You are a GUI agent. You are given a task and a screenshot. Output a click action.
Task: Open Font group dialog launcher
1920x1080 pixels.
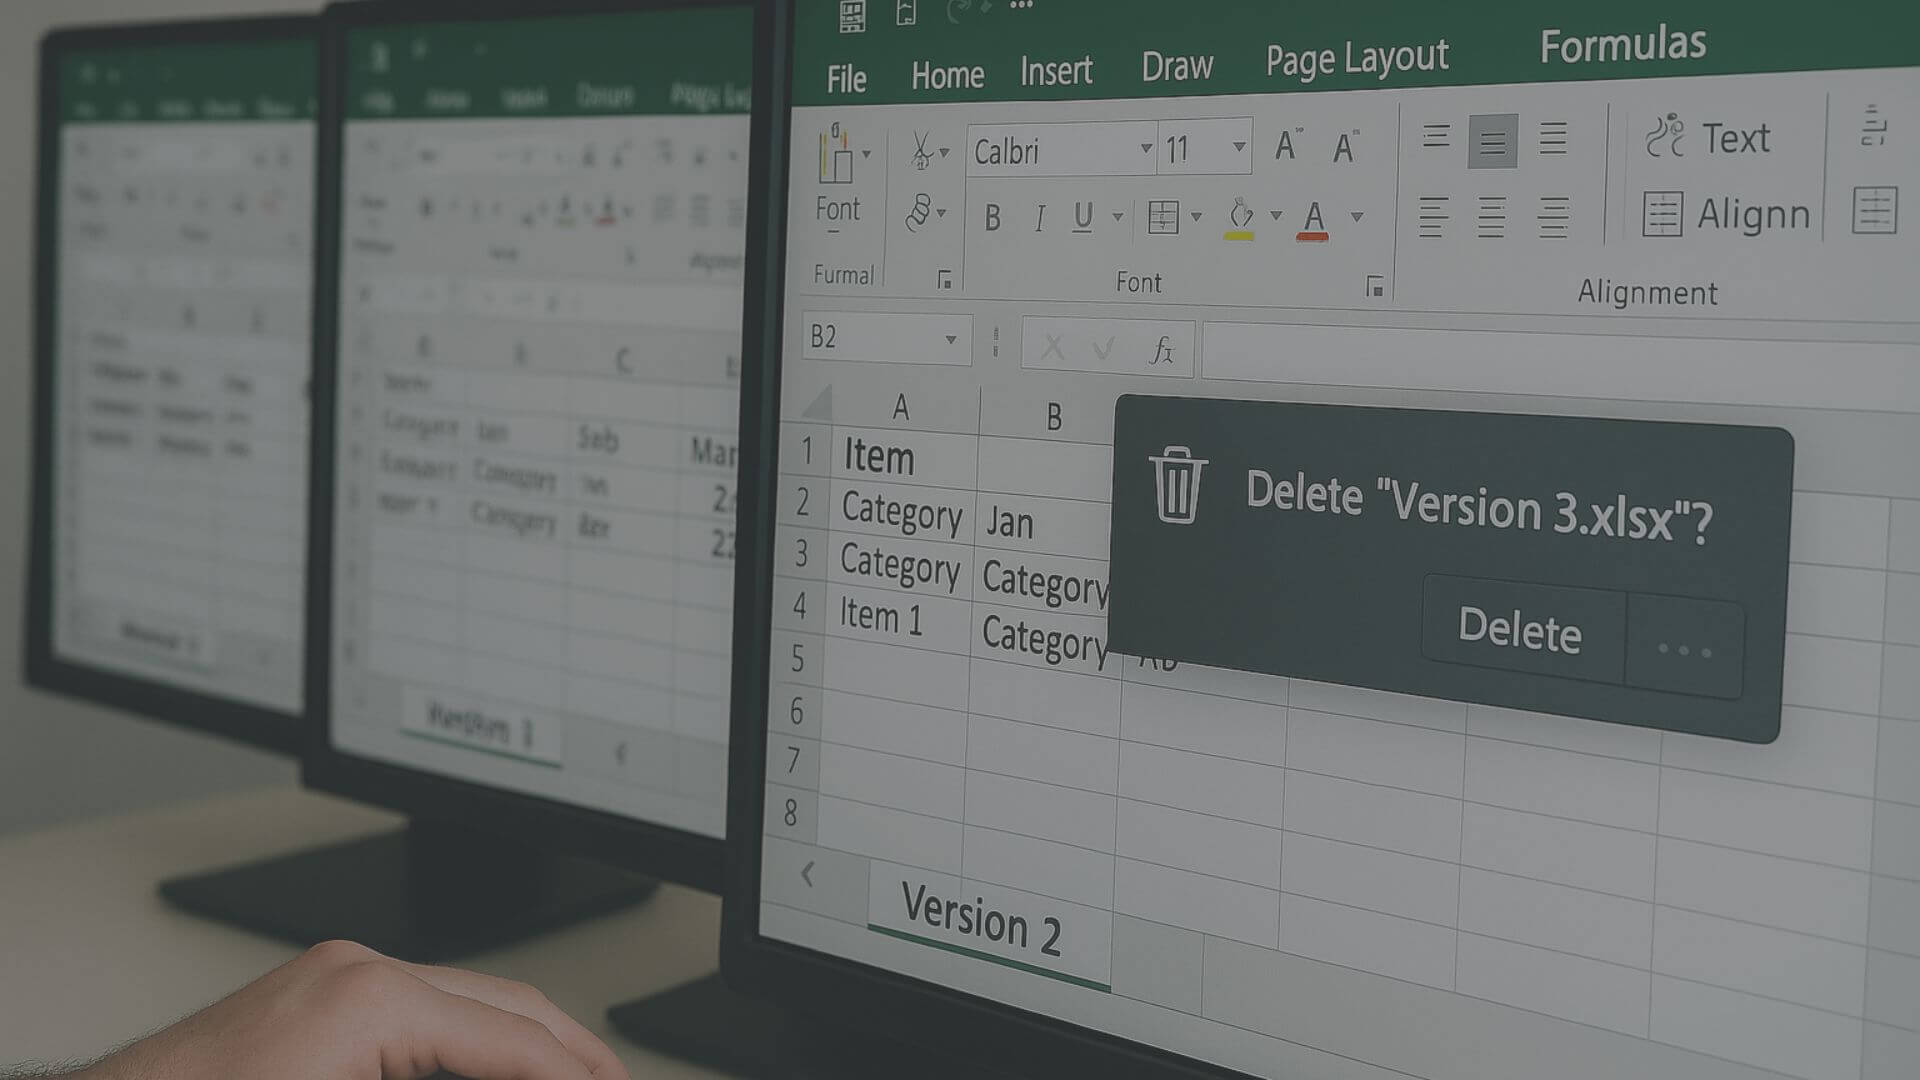[x=1375, y=288]
